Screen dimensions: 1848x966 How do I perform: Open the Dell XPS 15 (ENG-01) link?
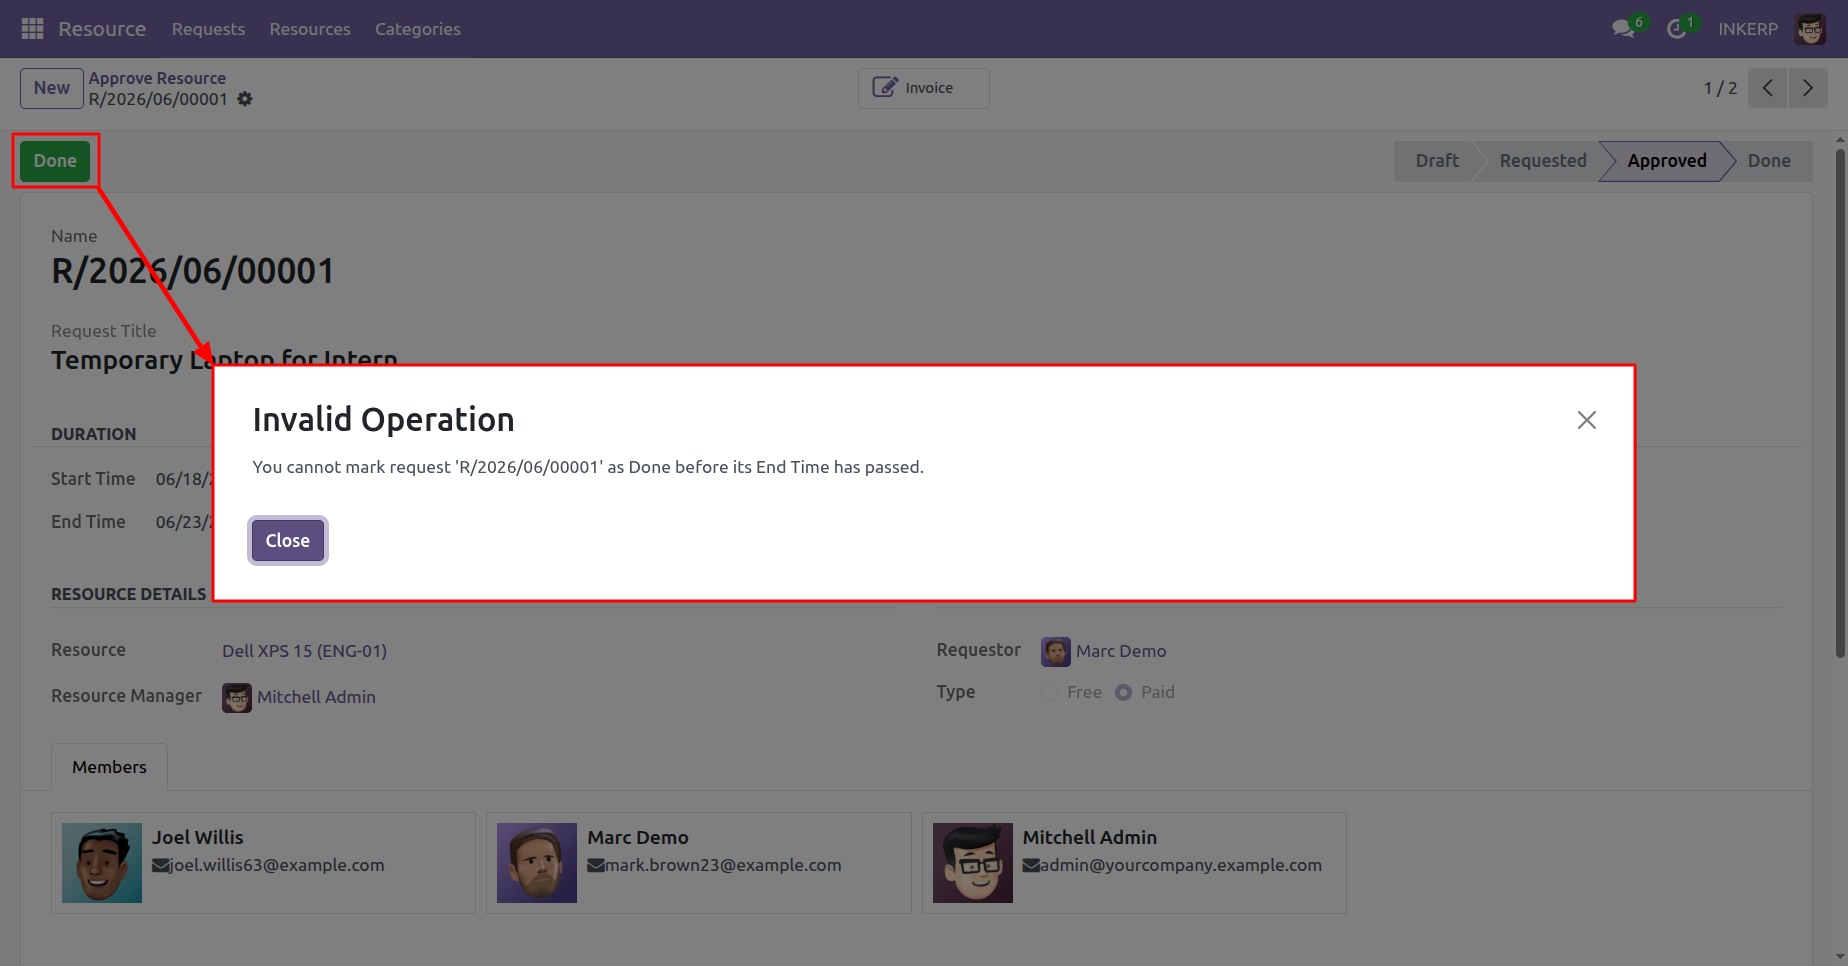click(x=304, y=651)
